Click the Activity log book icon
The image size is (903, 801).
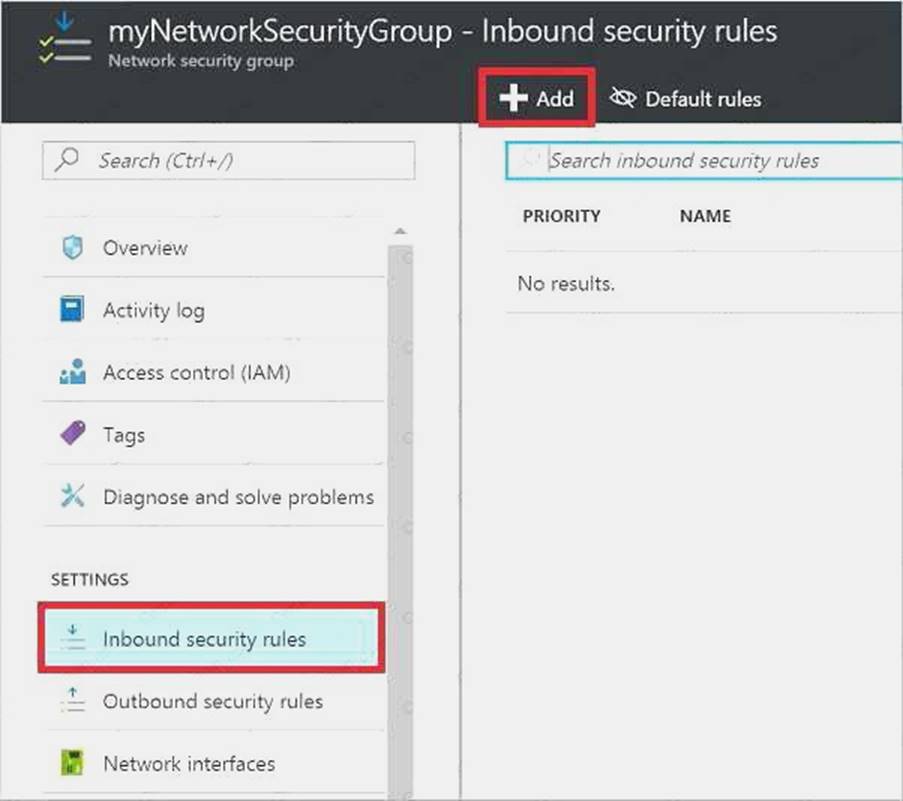pos(73,309)
